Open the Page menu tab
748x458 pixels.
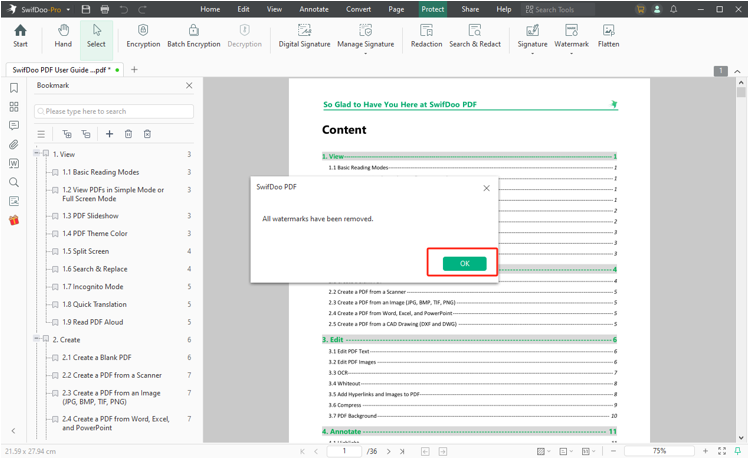pyautogui.click(x=396, y=9)
